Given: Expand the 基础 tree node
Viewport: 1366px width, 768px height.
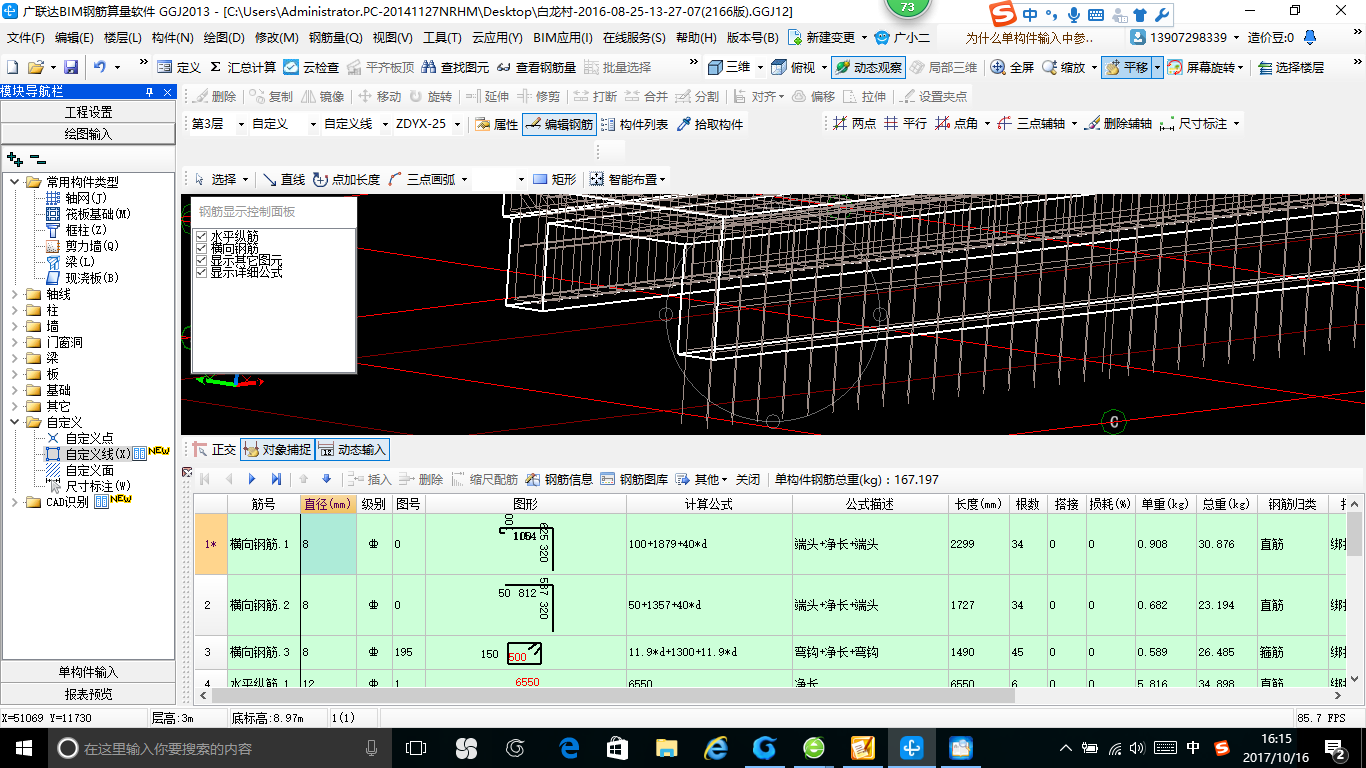Looking at the screenshot, I should coord(14,390).
